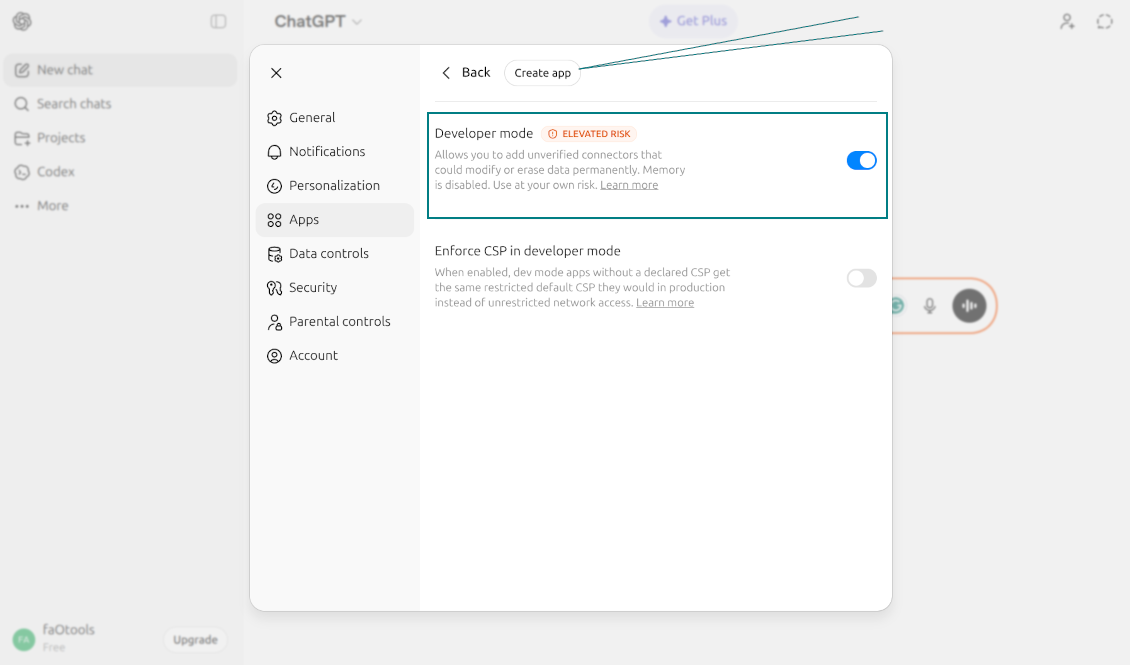1130x665 pixels.
Task: Select the Security key icon
Action: 274,287
